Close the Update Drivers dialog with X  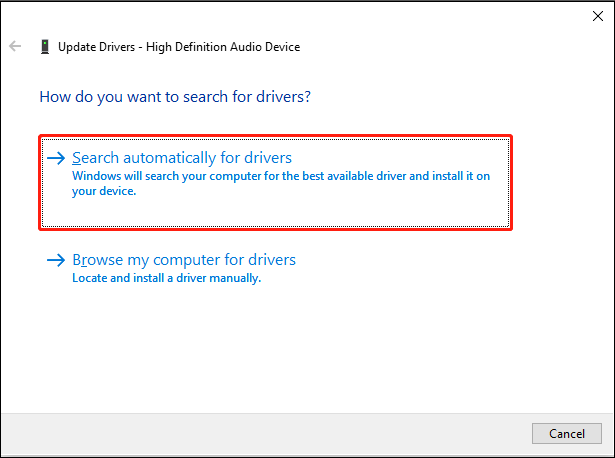(x=597, y=16)
